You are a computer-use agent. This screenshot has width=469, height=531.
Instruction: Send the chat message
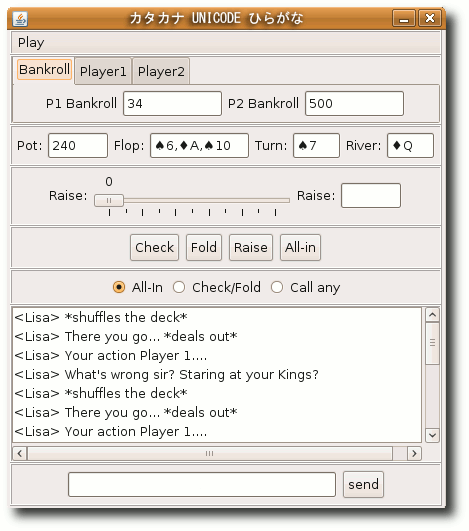(363, 485)
